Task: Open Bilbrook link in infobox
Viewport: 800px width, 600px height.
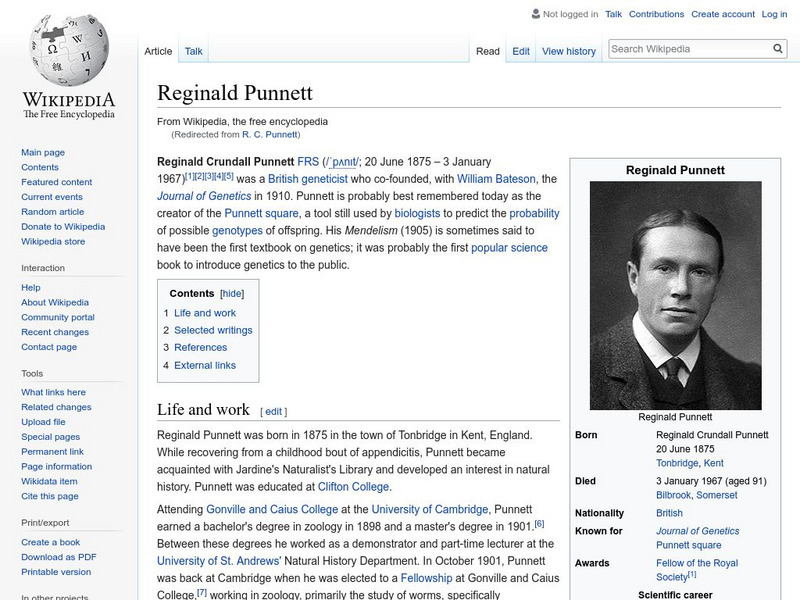Action: pyautogui.click(x=673, y=495)
